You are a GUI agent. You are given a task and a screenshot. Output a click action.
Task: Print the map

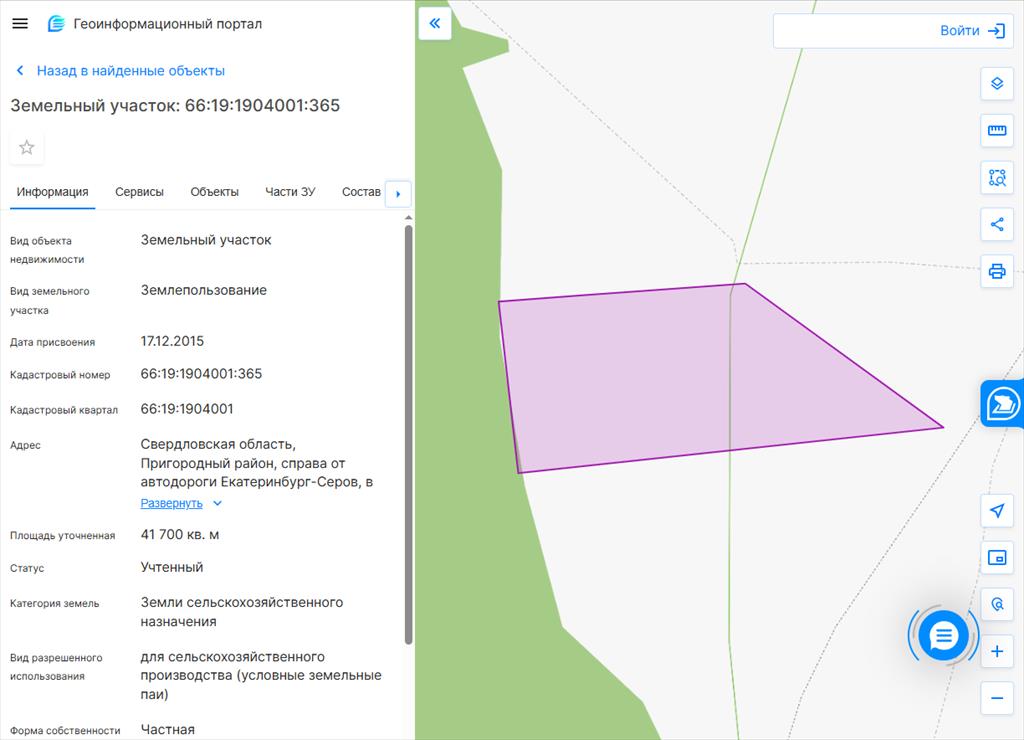point(996,271)
